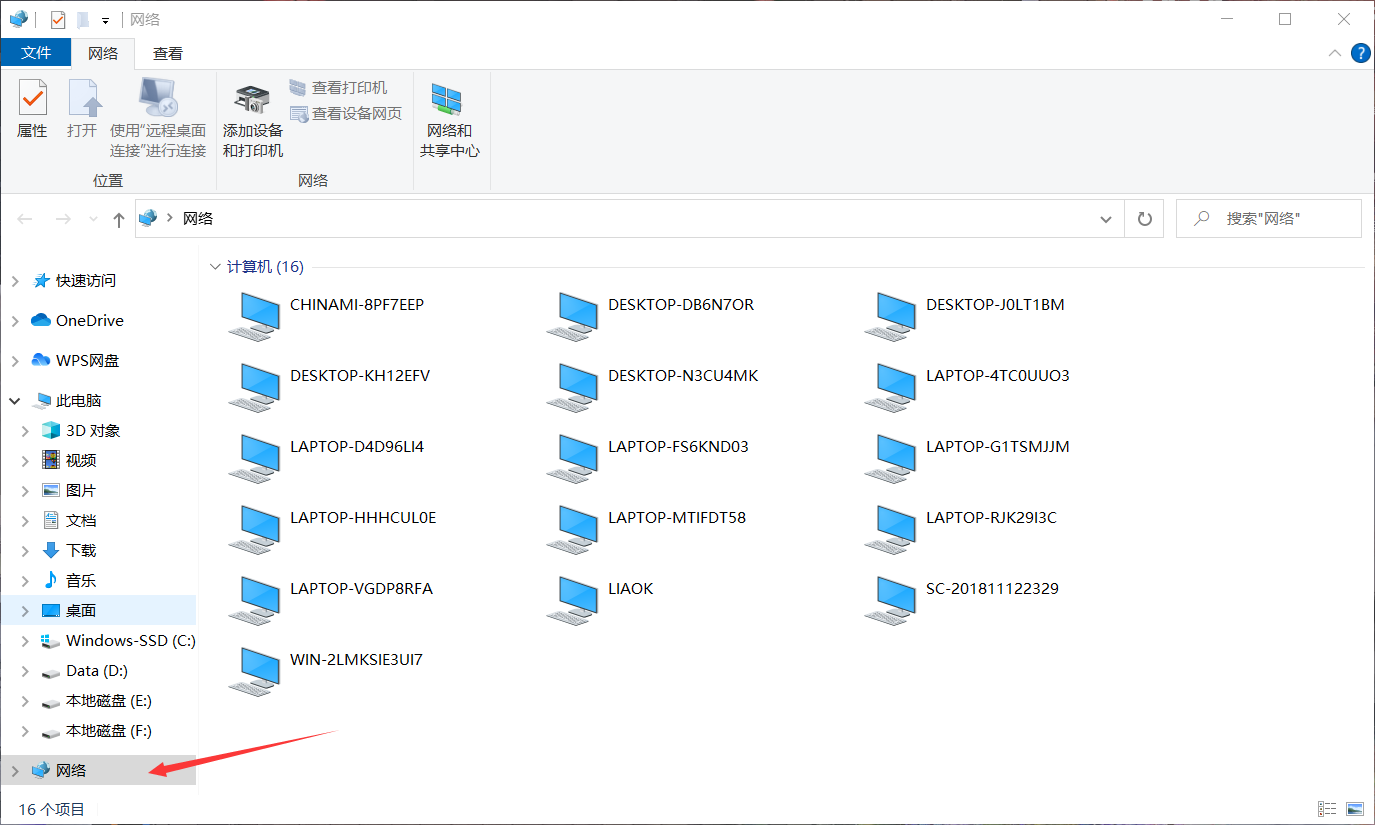Image resolution: width=1375 pixels, height=825 pixels.
Task: Select the WIN-2LMKSIE3UI7 computer icon
Action: 255,672
